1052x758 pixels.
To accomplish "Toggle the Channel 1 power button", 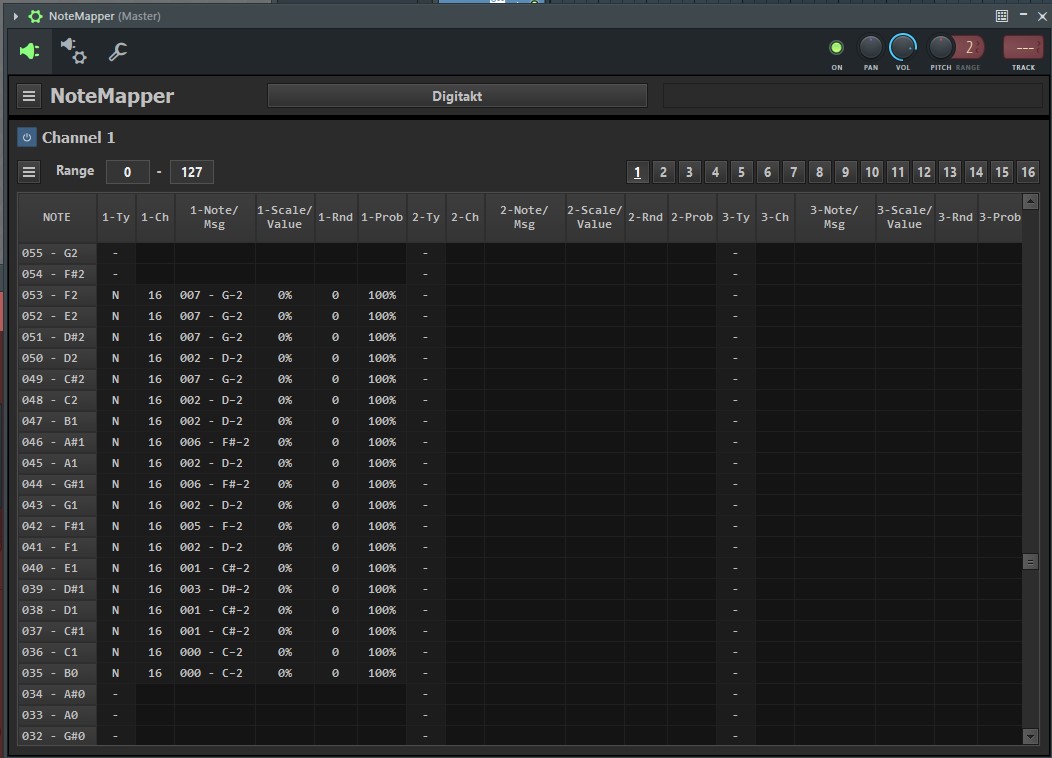I will (27, 137).
